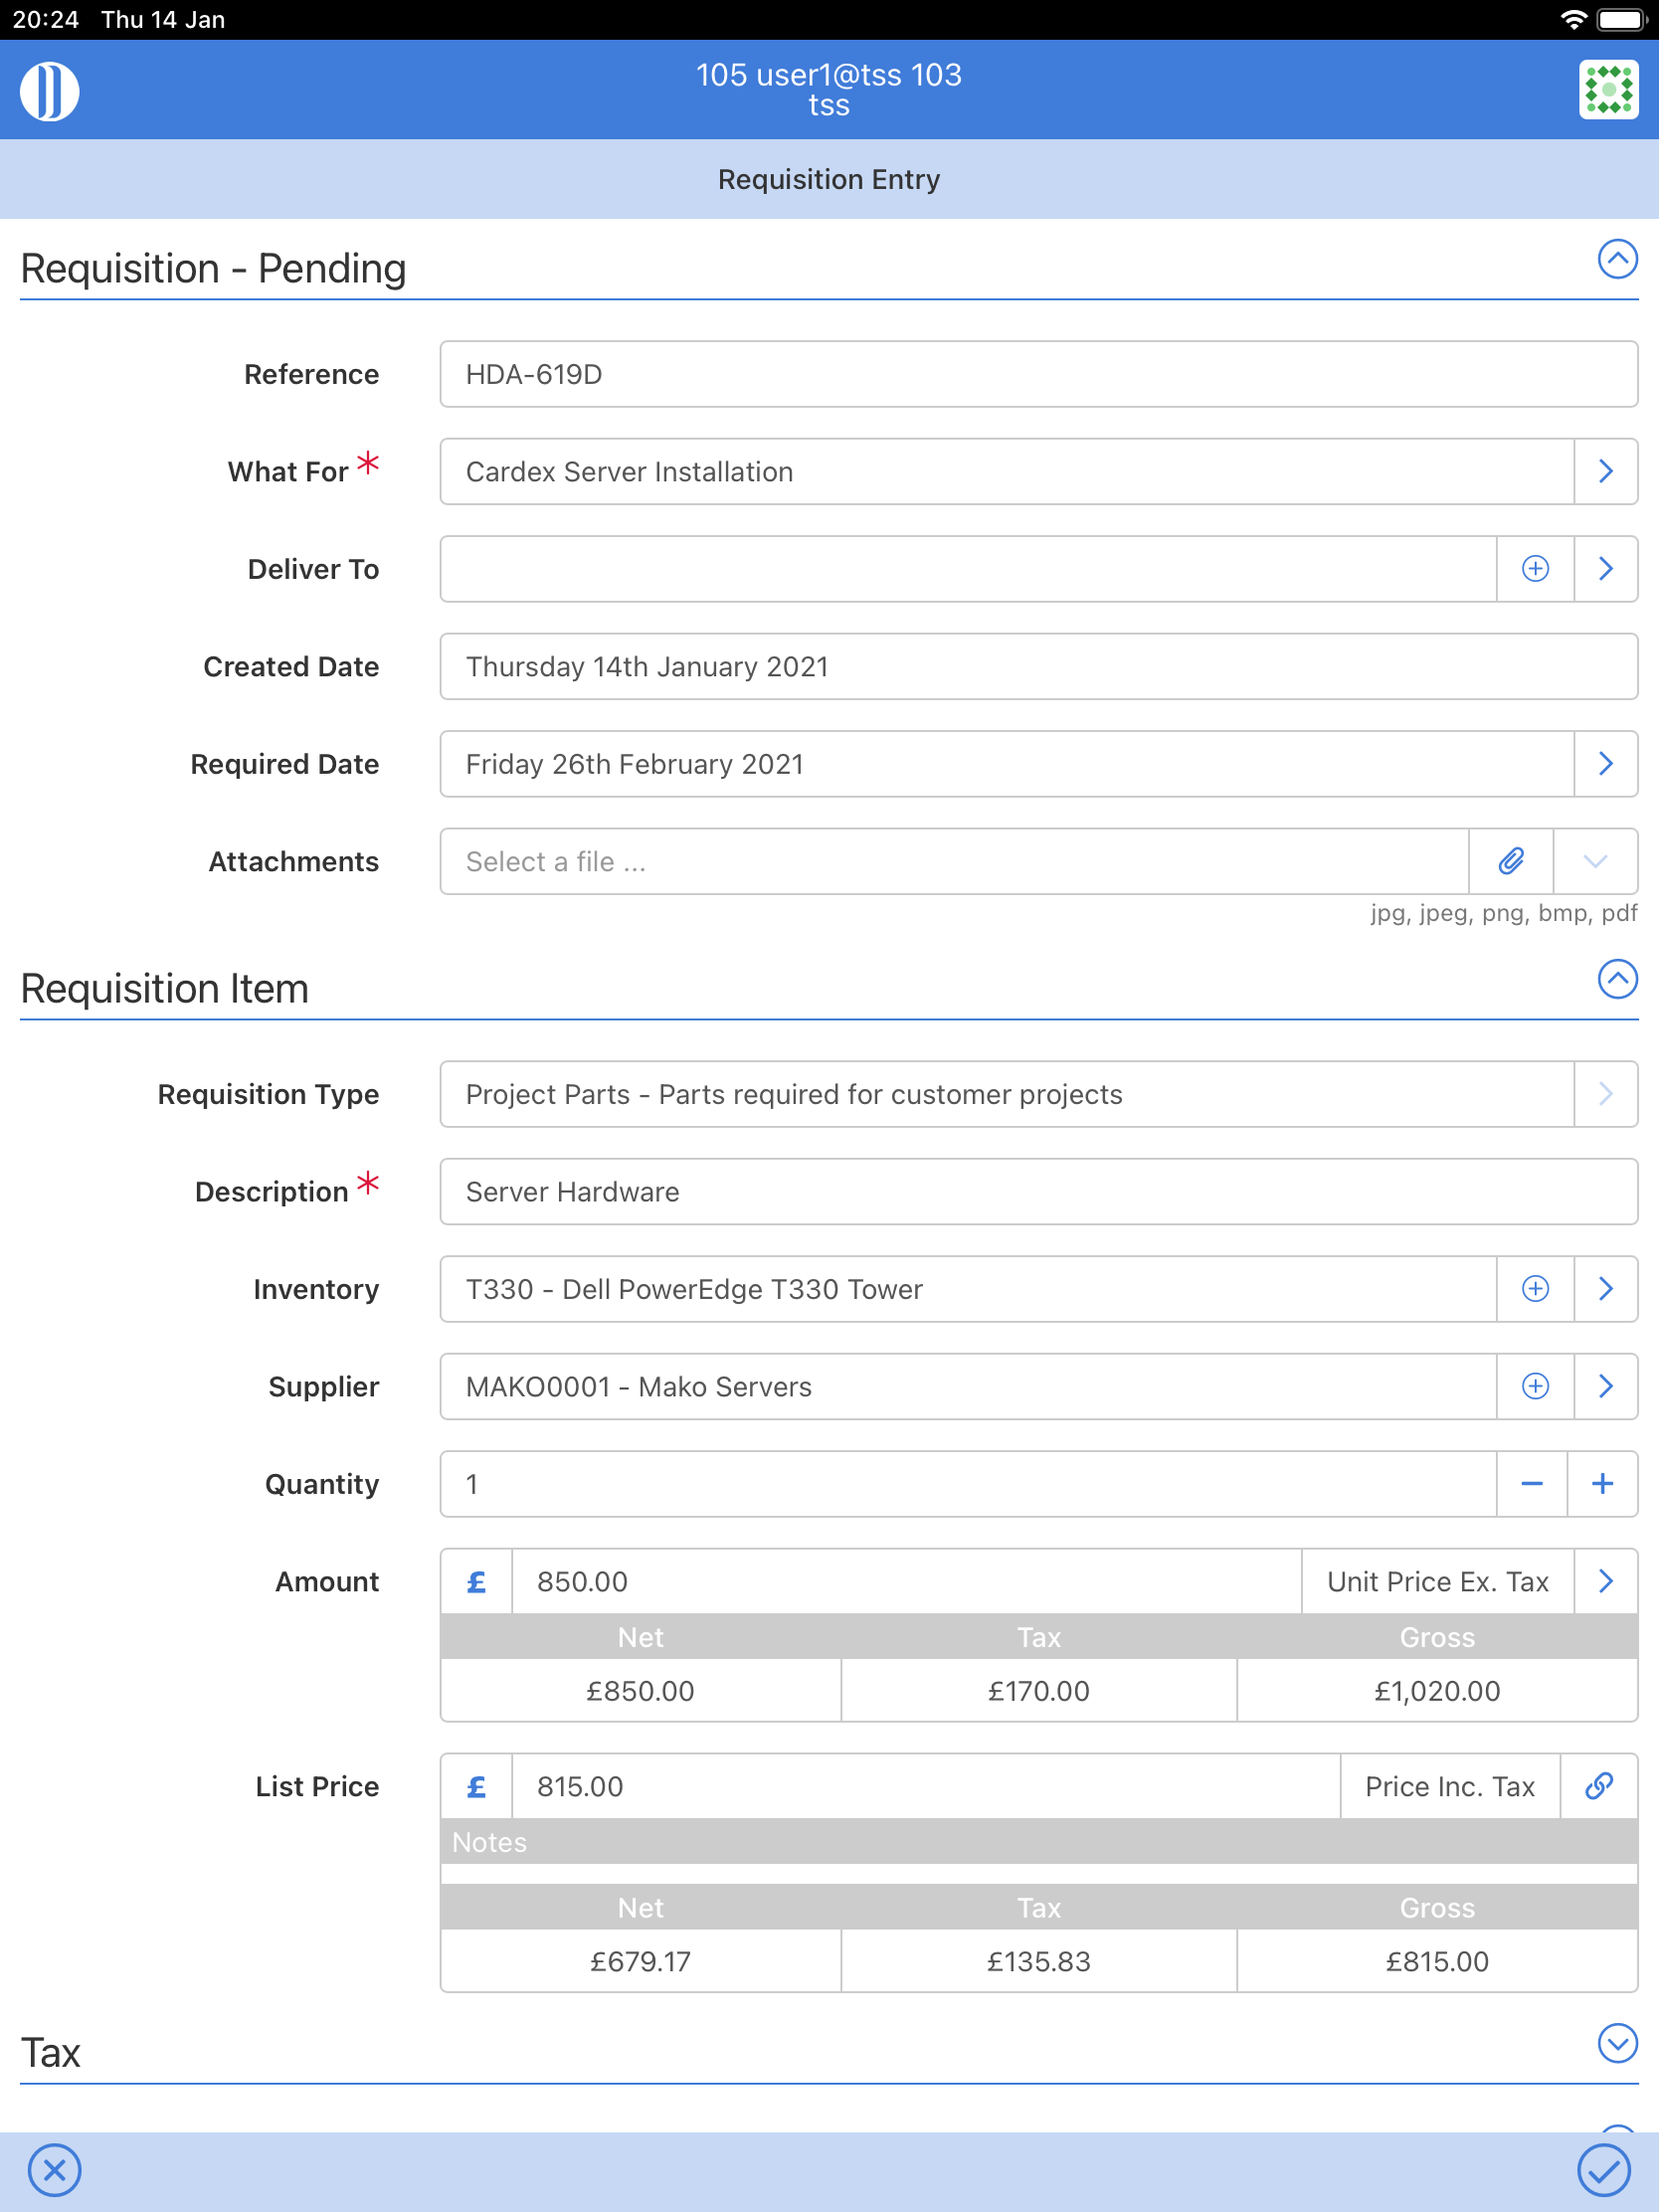This screenshot has height=2212, width=1659.
Task: Click Amount Gross value £1,020.00
Action: [1437, 1690]
